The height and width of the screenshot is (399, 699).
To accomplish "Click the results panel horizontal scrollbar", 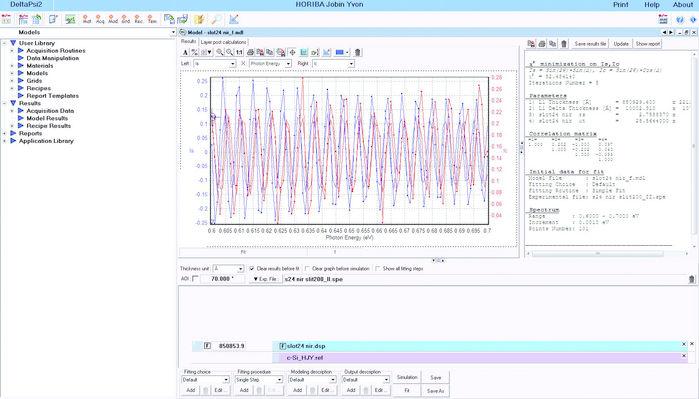I will click(x=608, y=253).
